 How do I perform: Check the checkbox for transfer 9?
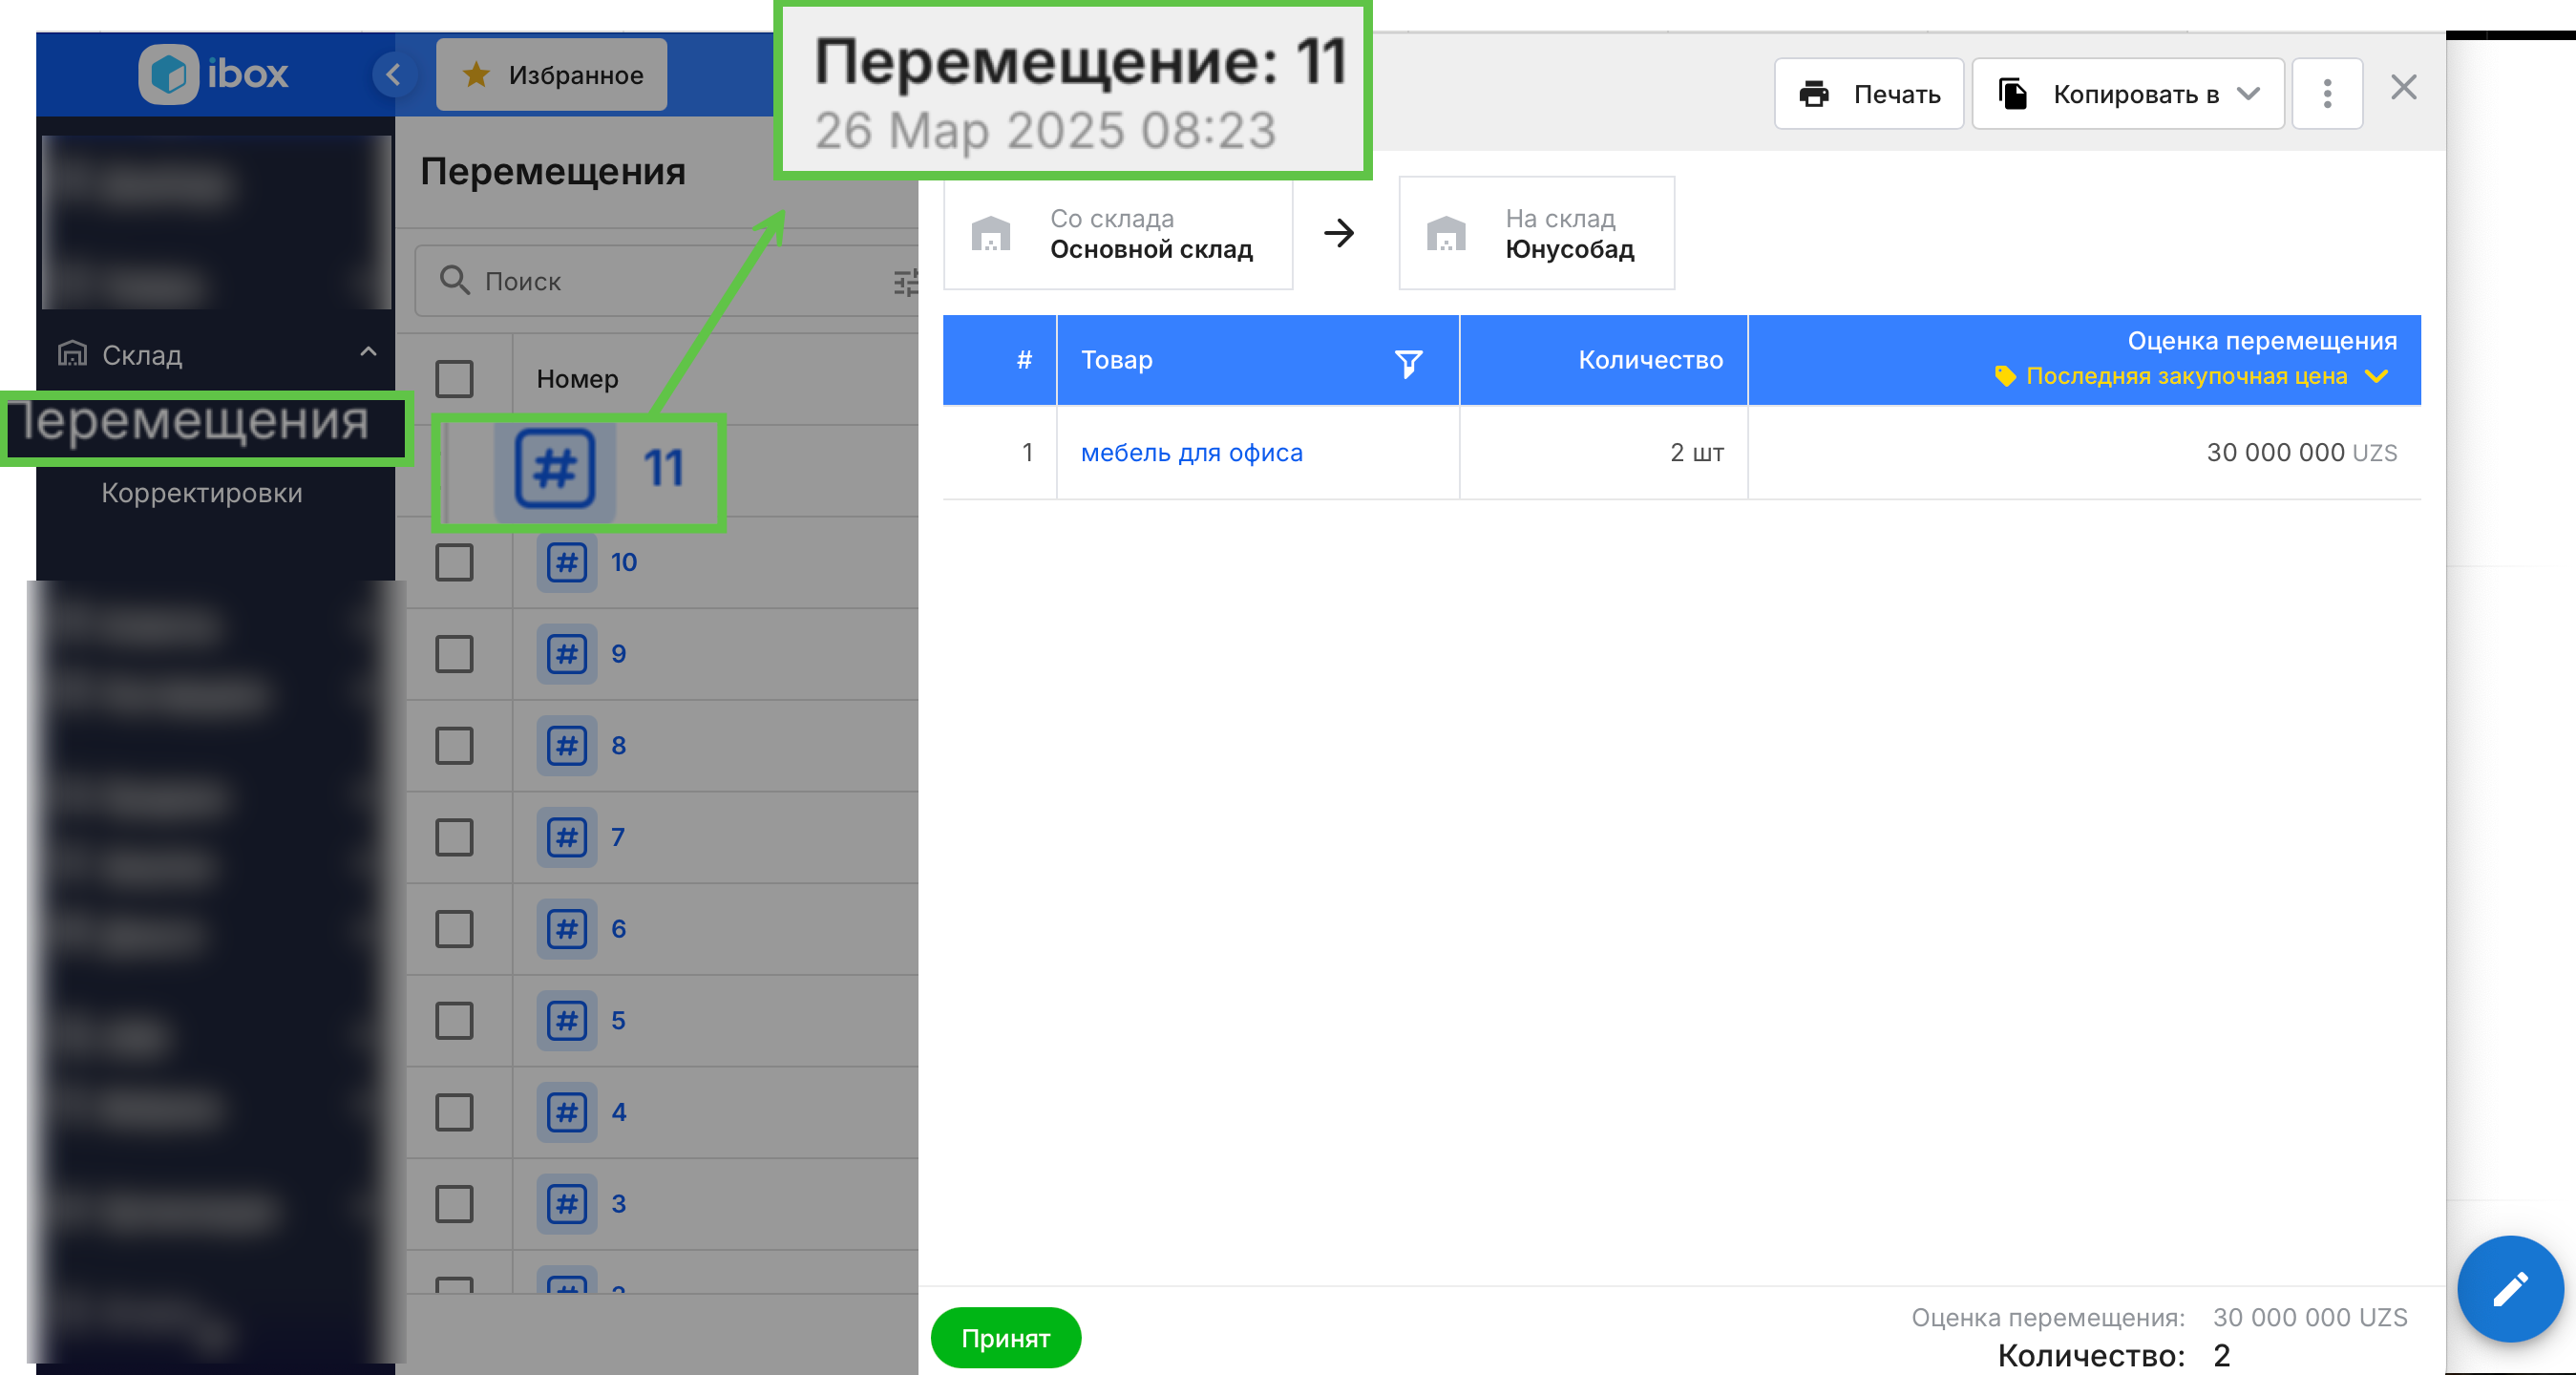454,654
